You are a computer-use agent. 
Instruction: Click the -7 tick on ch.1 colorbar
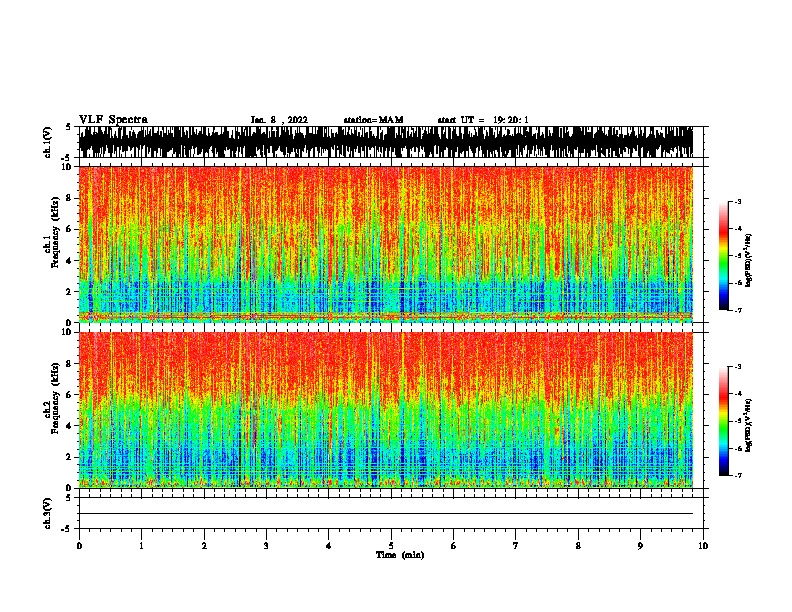tap(738, 310)
